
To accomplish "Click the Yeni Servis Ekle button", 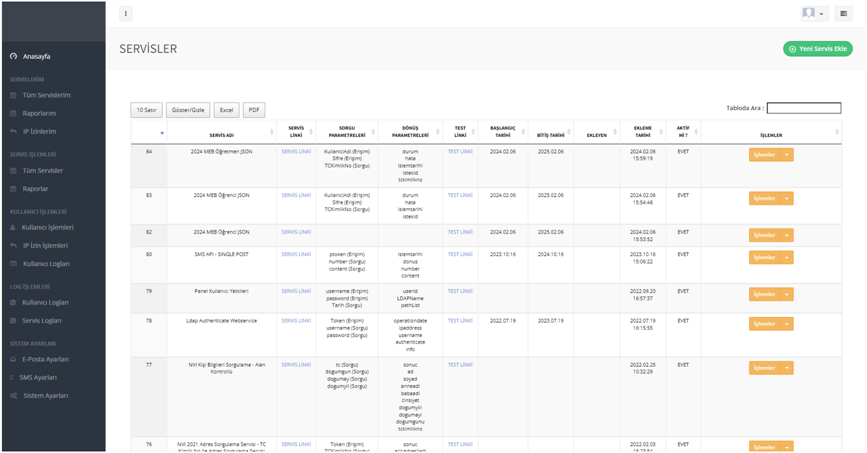I will tap(818, 48).
